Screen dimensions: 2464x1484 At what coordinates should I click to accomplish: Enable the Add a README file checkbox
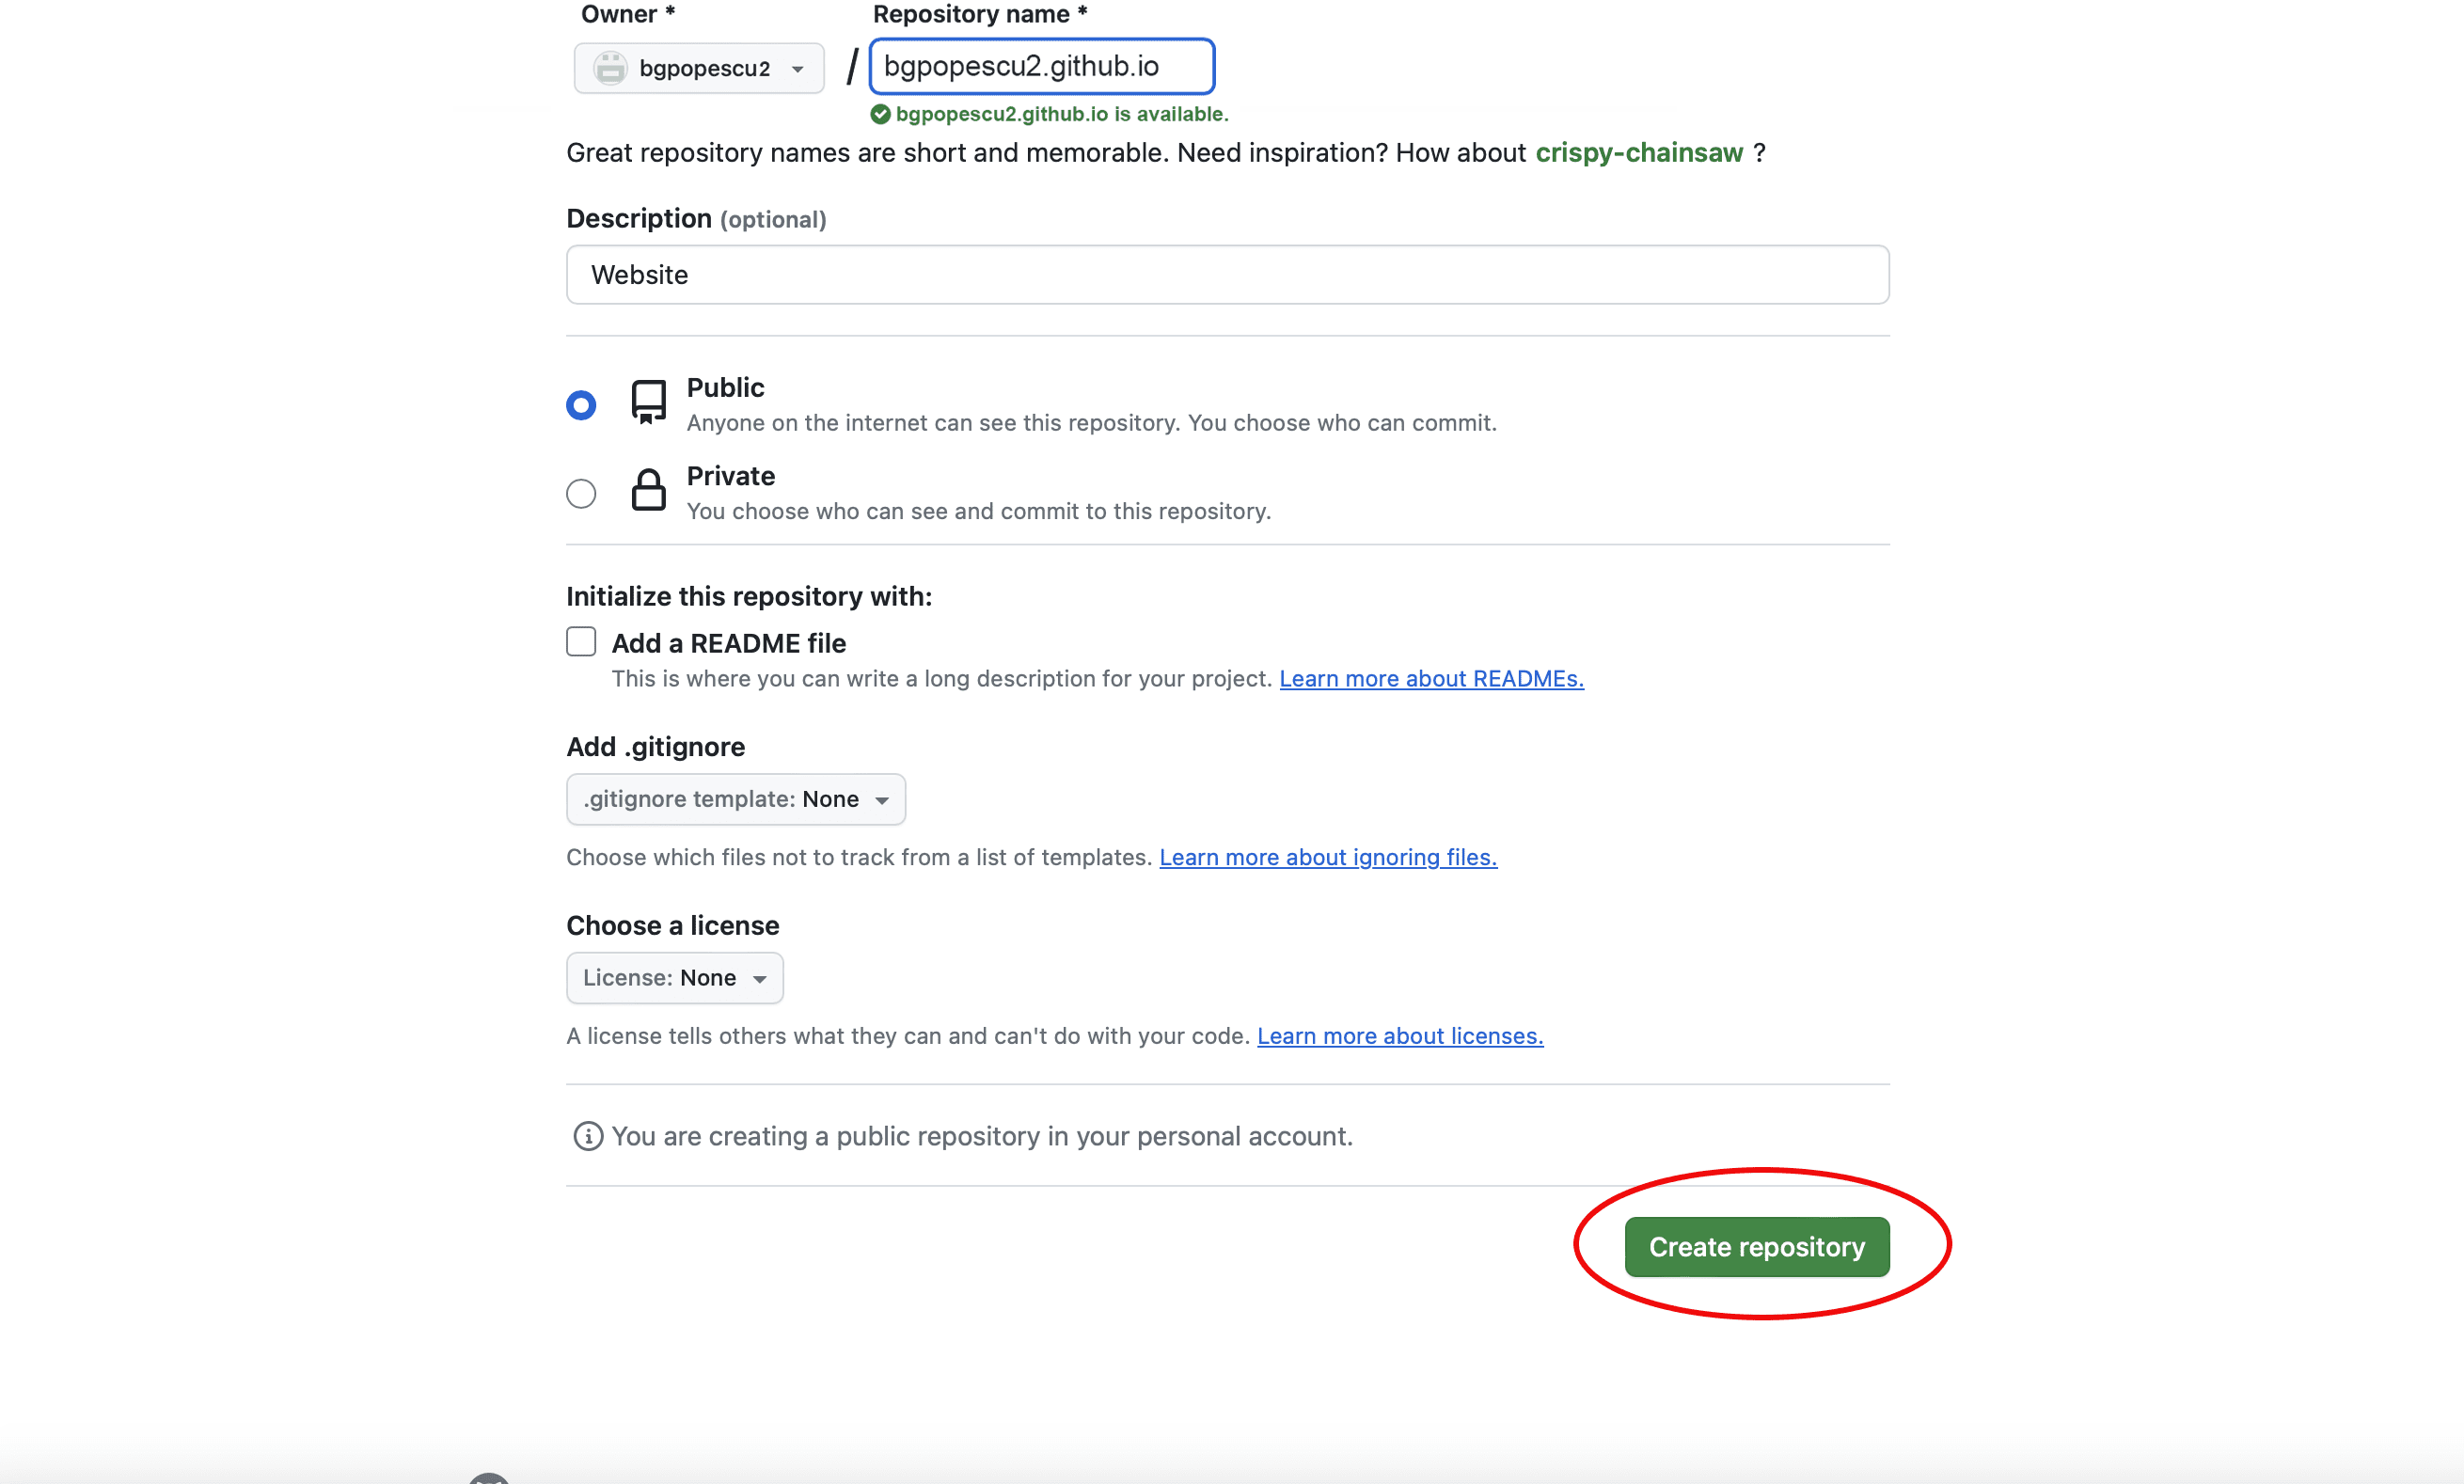[581, 641]
